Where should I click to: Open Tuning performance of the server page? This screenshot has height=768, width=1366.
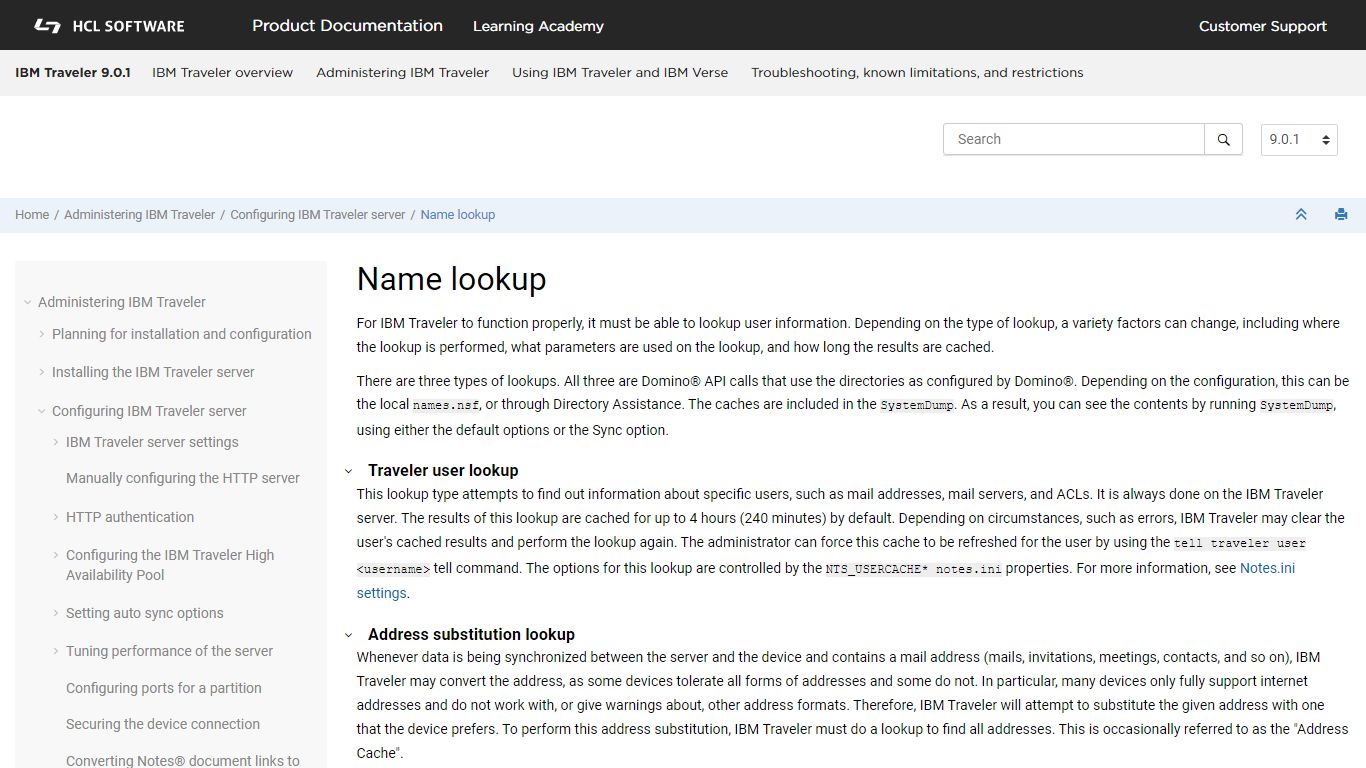tap(170, 651)
